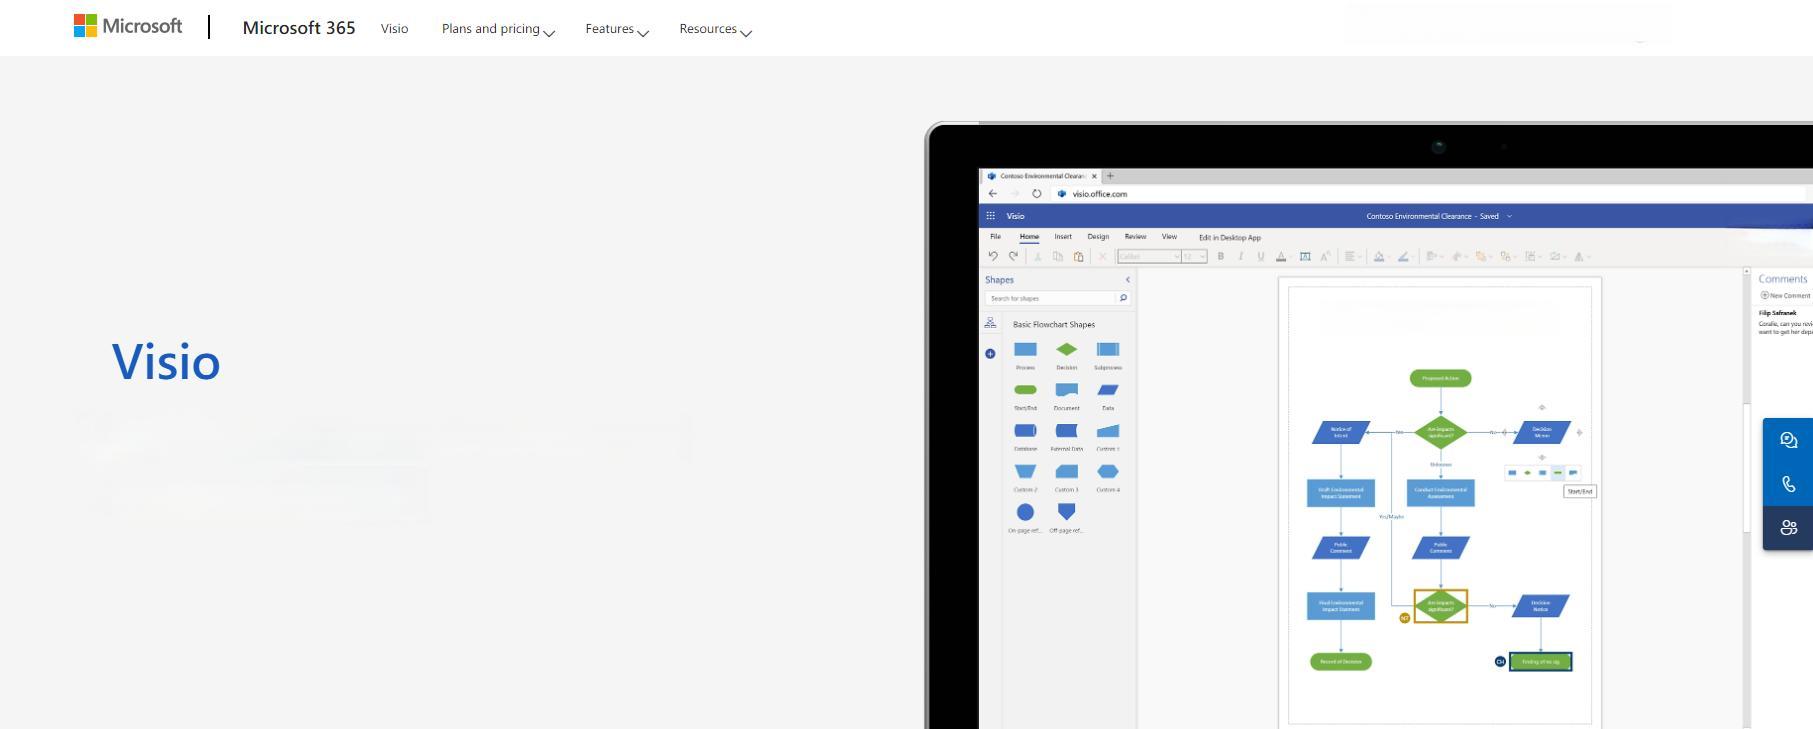Image resolution: width=1813 pixels, height=729 pixels.
Task: Click the phone call floating button
Action: click(x=1789, y=484)
